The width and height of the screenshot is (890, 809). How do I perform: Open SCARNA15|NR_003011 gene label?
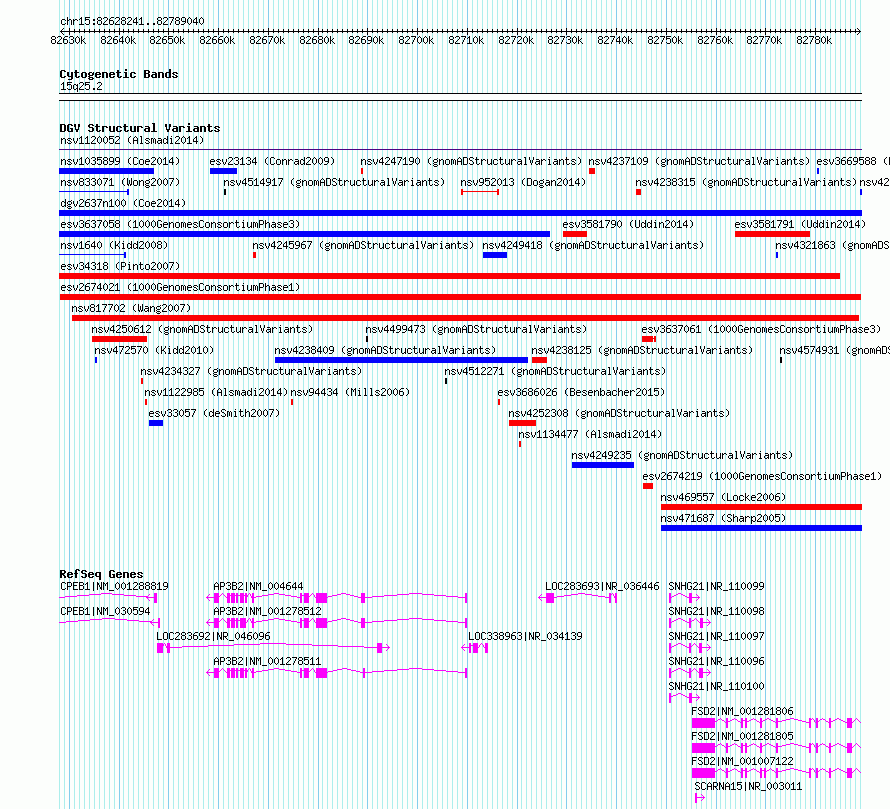coord(748,786)
